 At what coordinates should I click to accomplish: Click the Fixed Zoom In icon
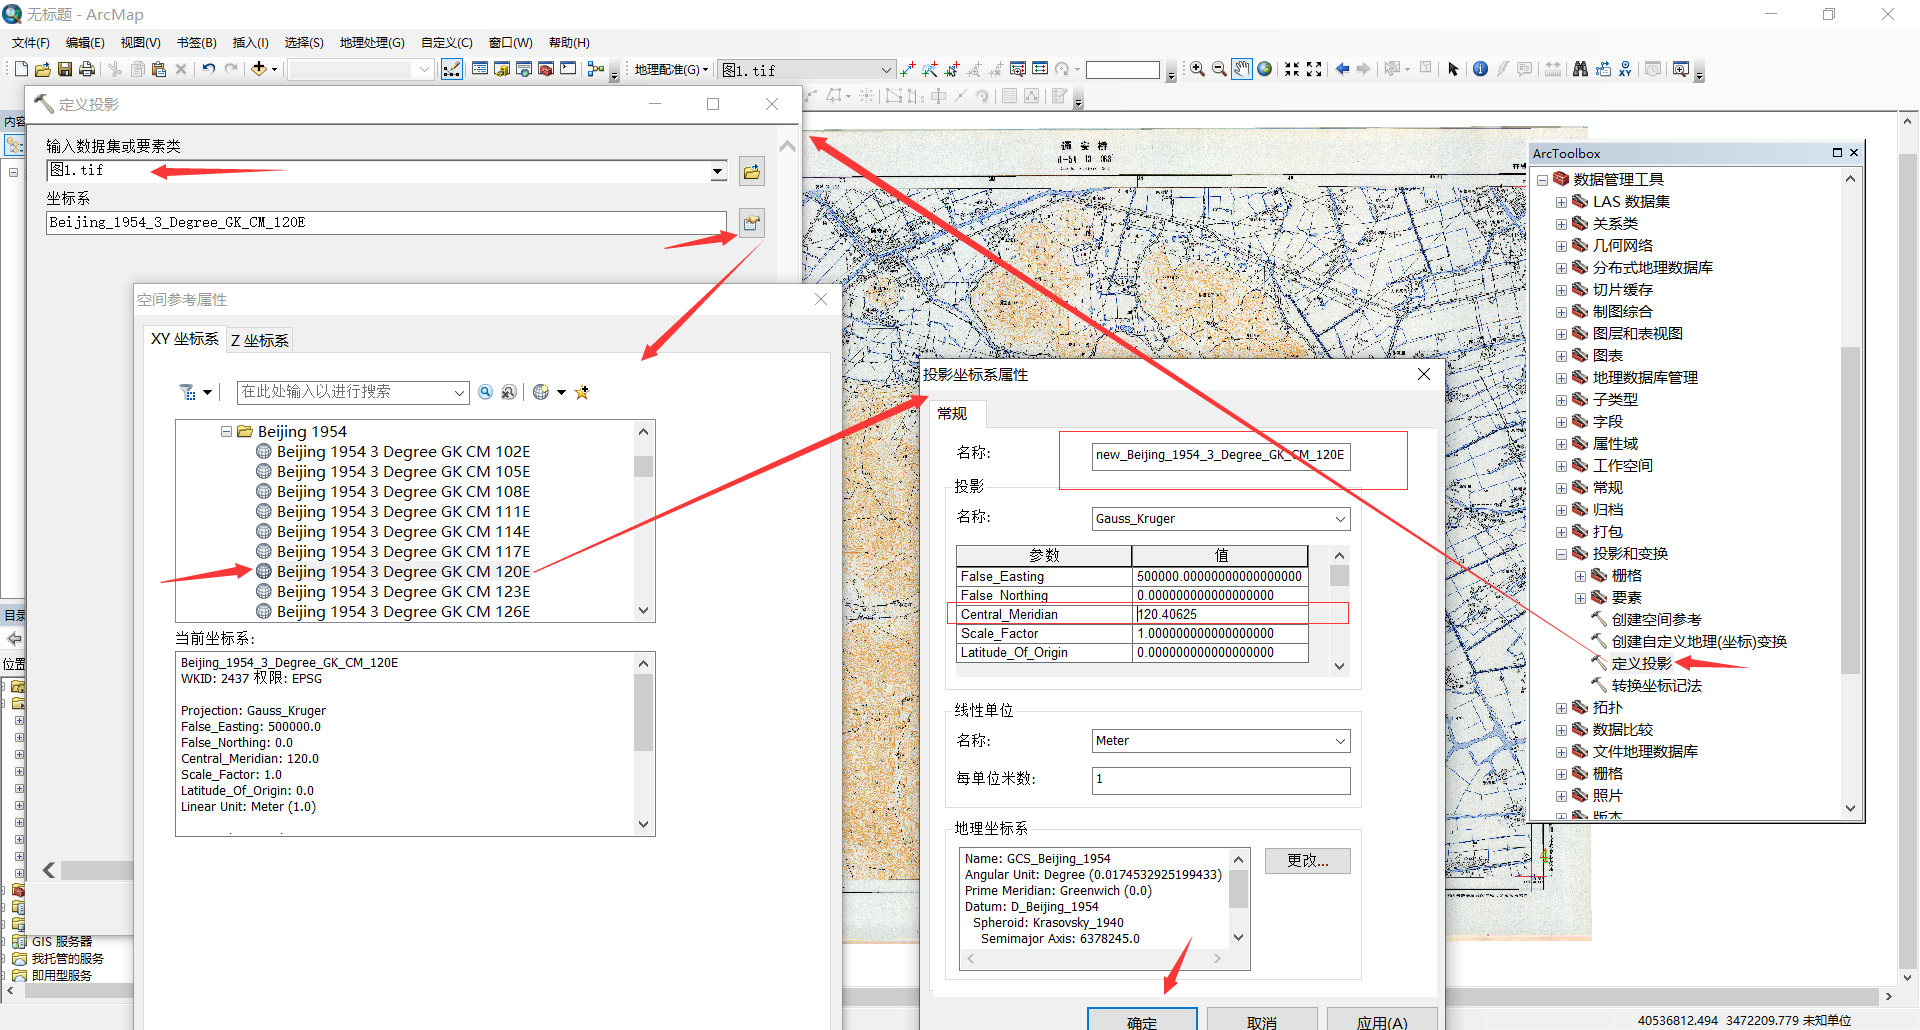click(1292, 69)
